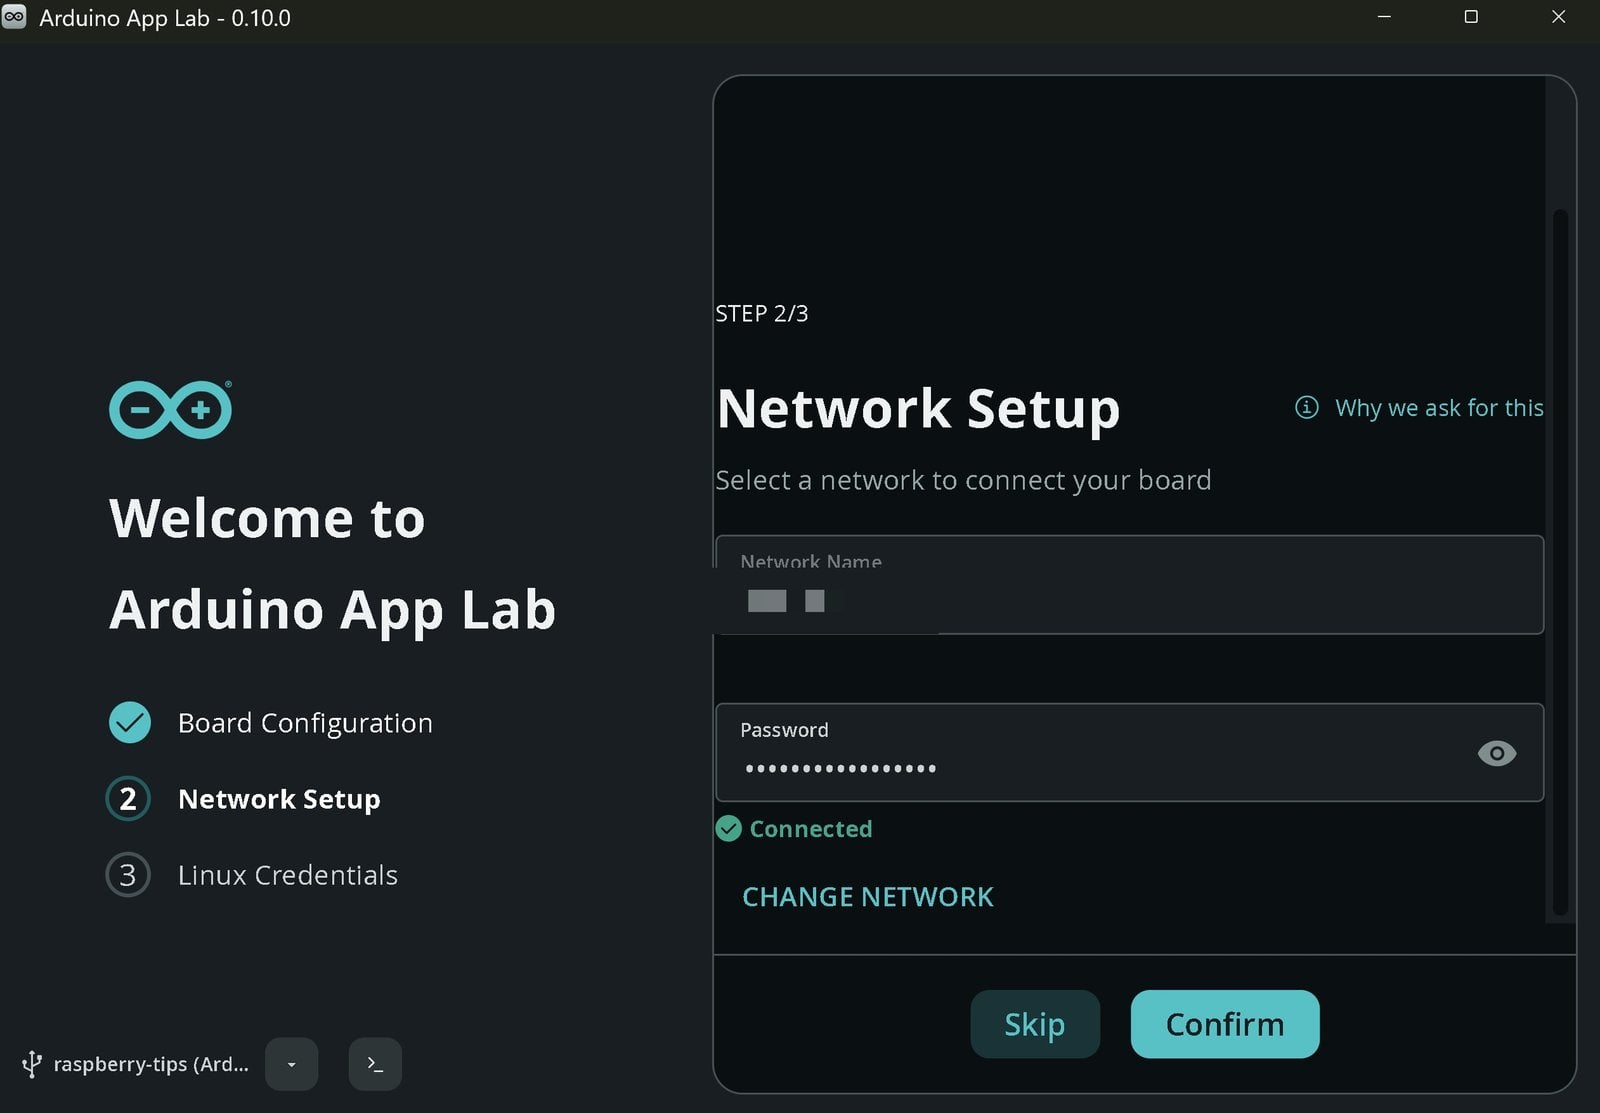Open the Network Name combo box
1600x1113 pixels.
tap(1130, 585)
